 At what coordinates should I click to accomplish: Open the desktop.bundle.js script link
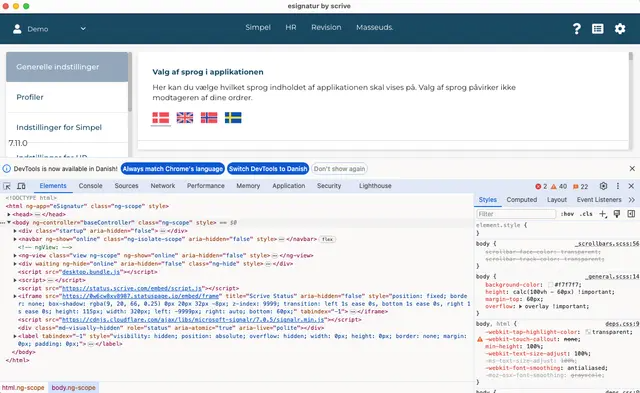[91, 272]
